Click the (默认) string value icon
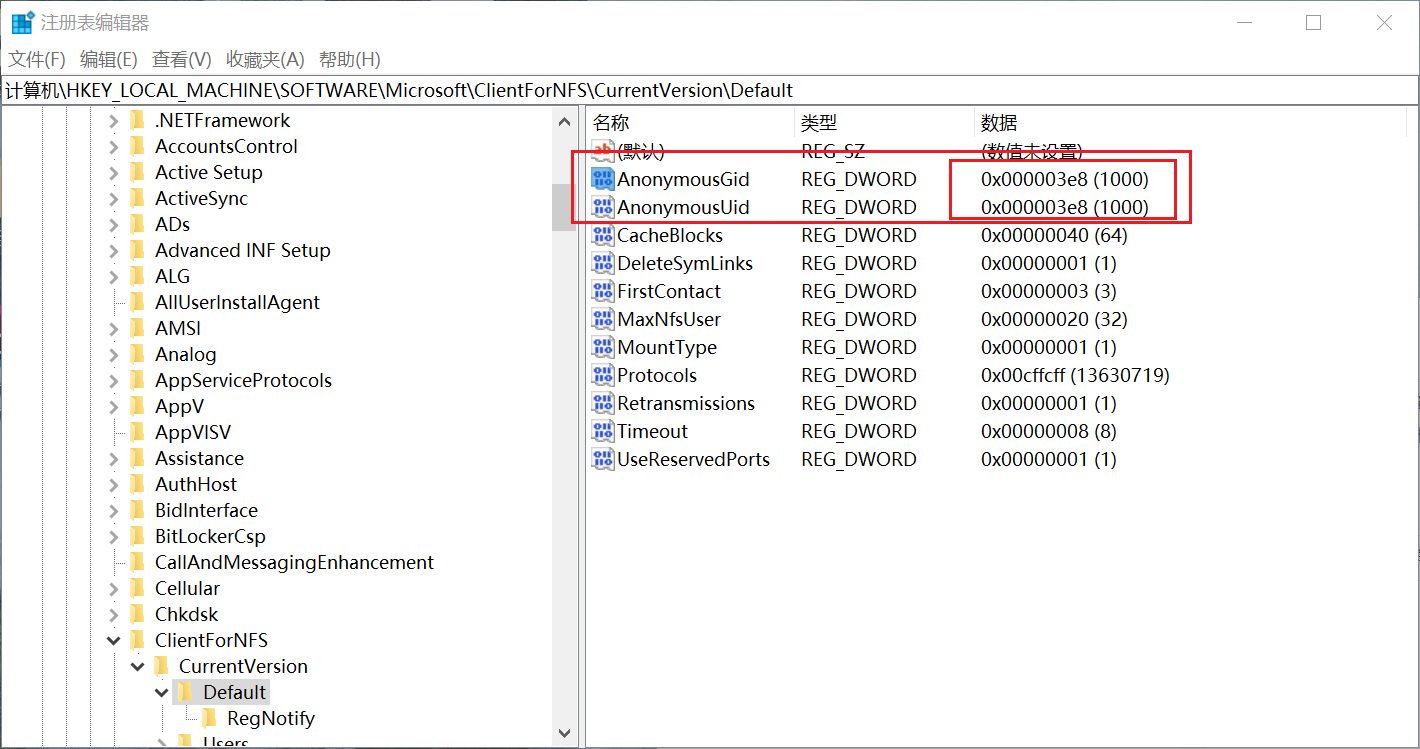The image size is (1420, 749). coord(602,152)
